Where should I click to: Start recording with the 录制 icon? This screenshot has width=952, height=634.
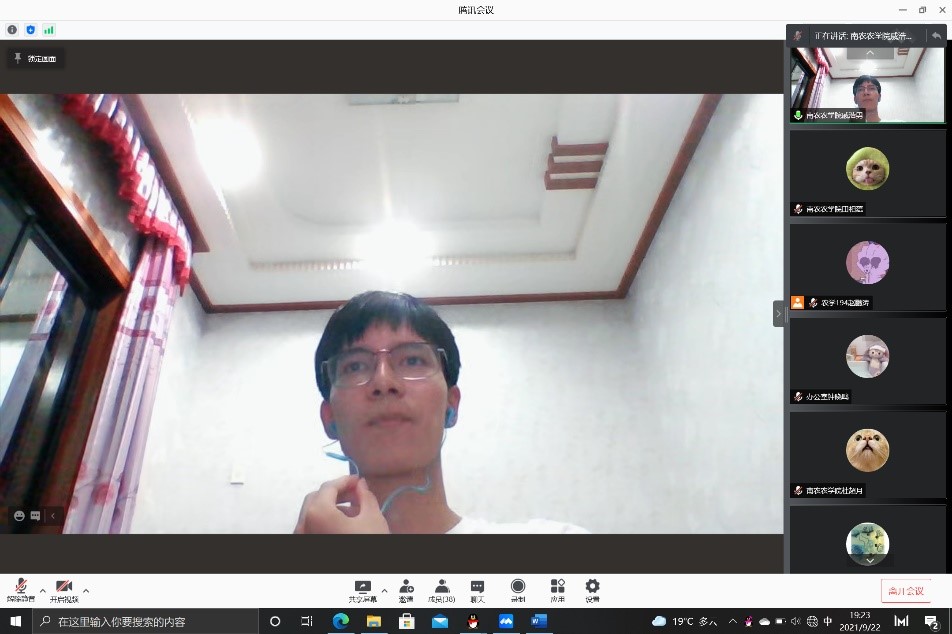(517, 590)
